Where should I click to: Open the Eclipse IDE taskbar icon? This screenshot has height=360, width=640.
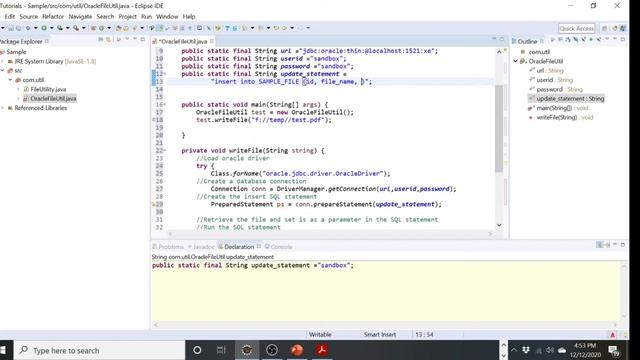point(247,350)
